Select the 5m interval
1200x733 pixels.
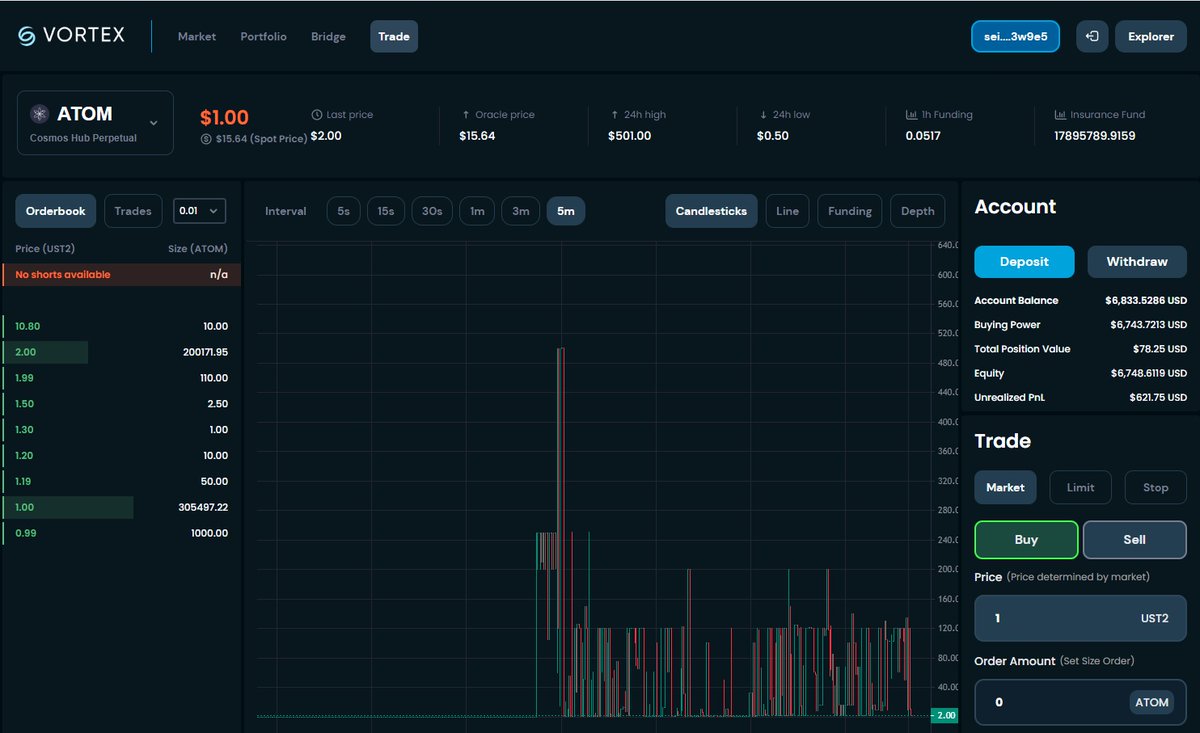566,211
